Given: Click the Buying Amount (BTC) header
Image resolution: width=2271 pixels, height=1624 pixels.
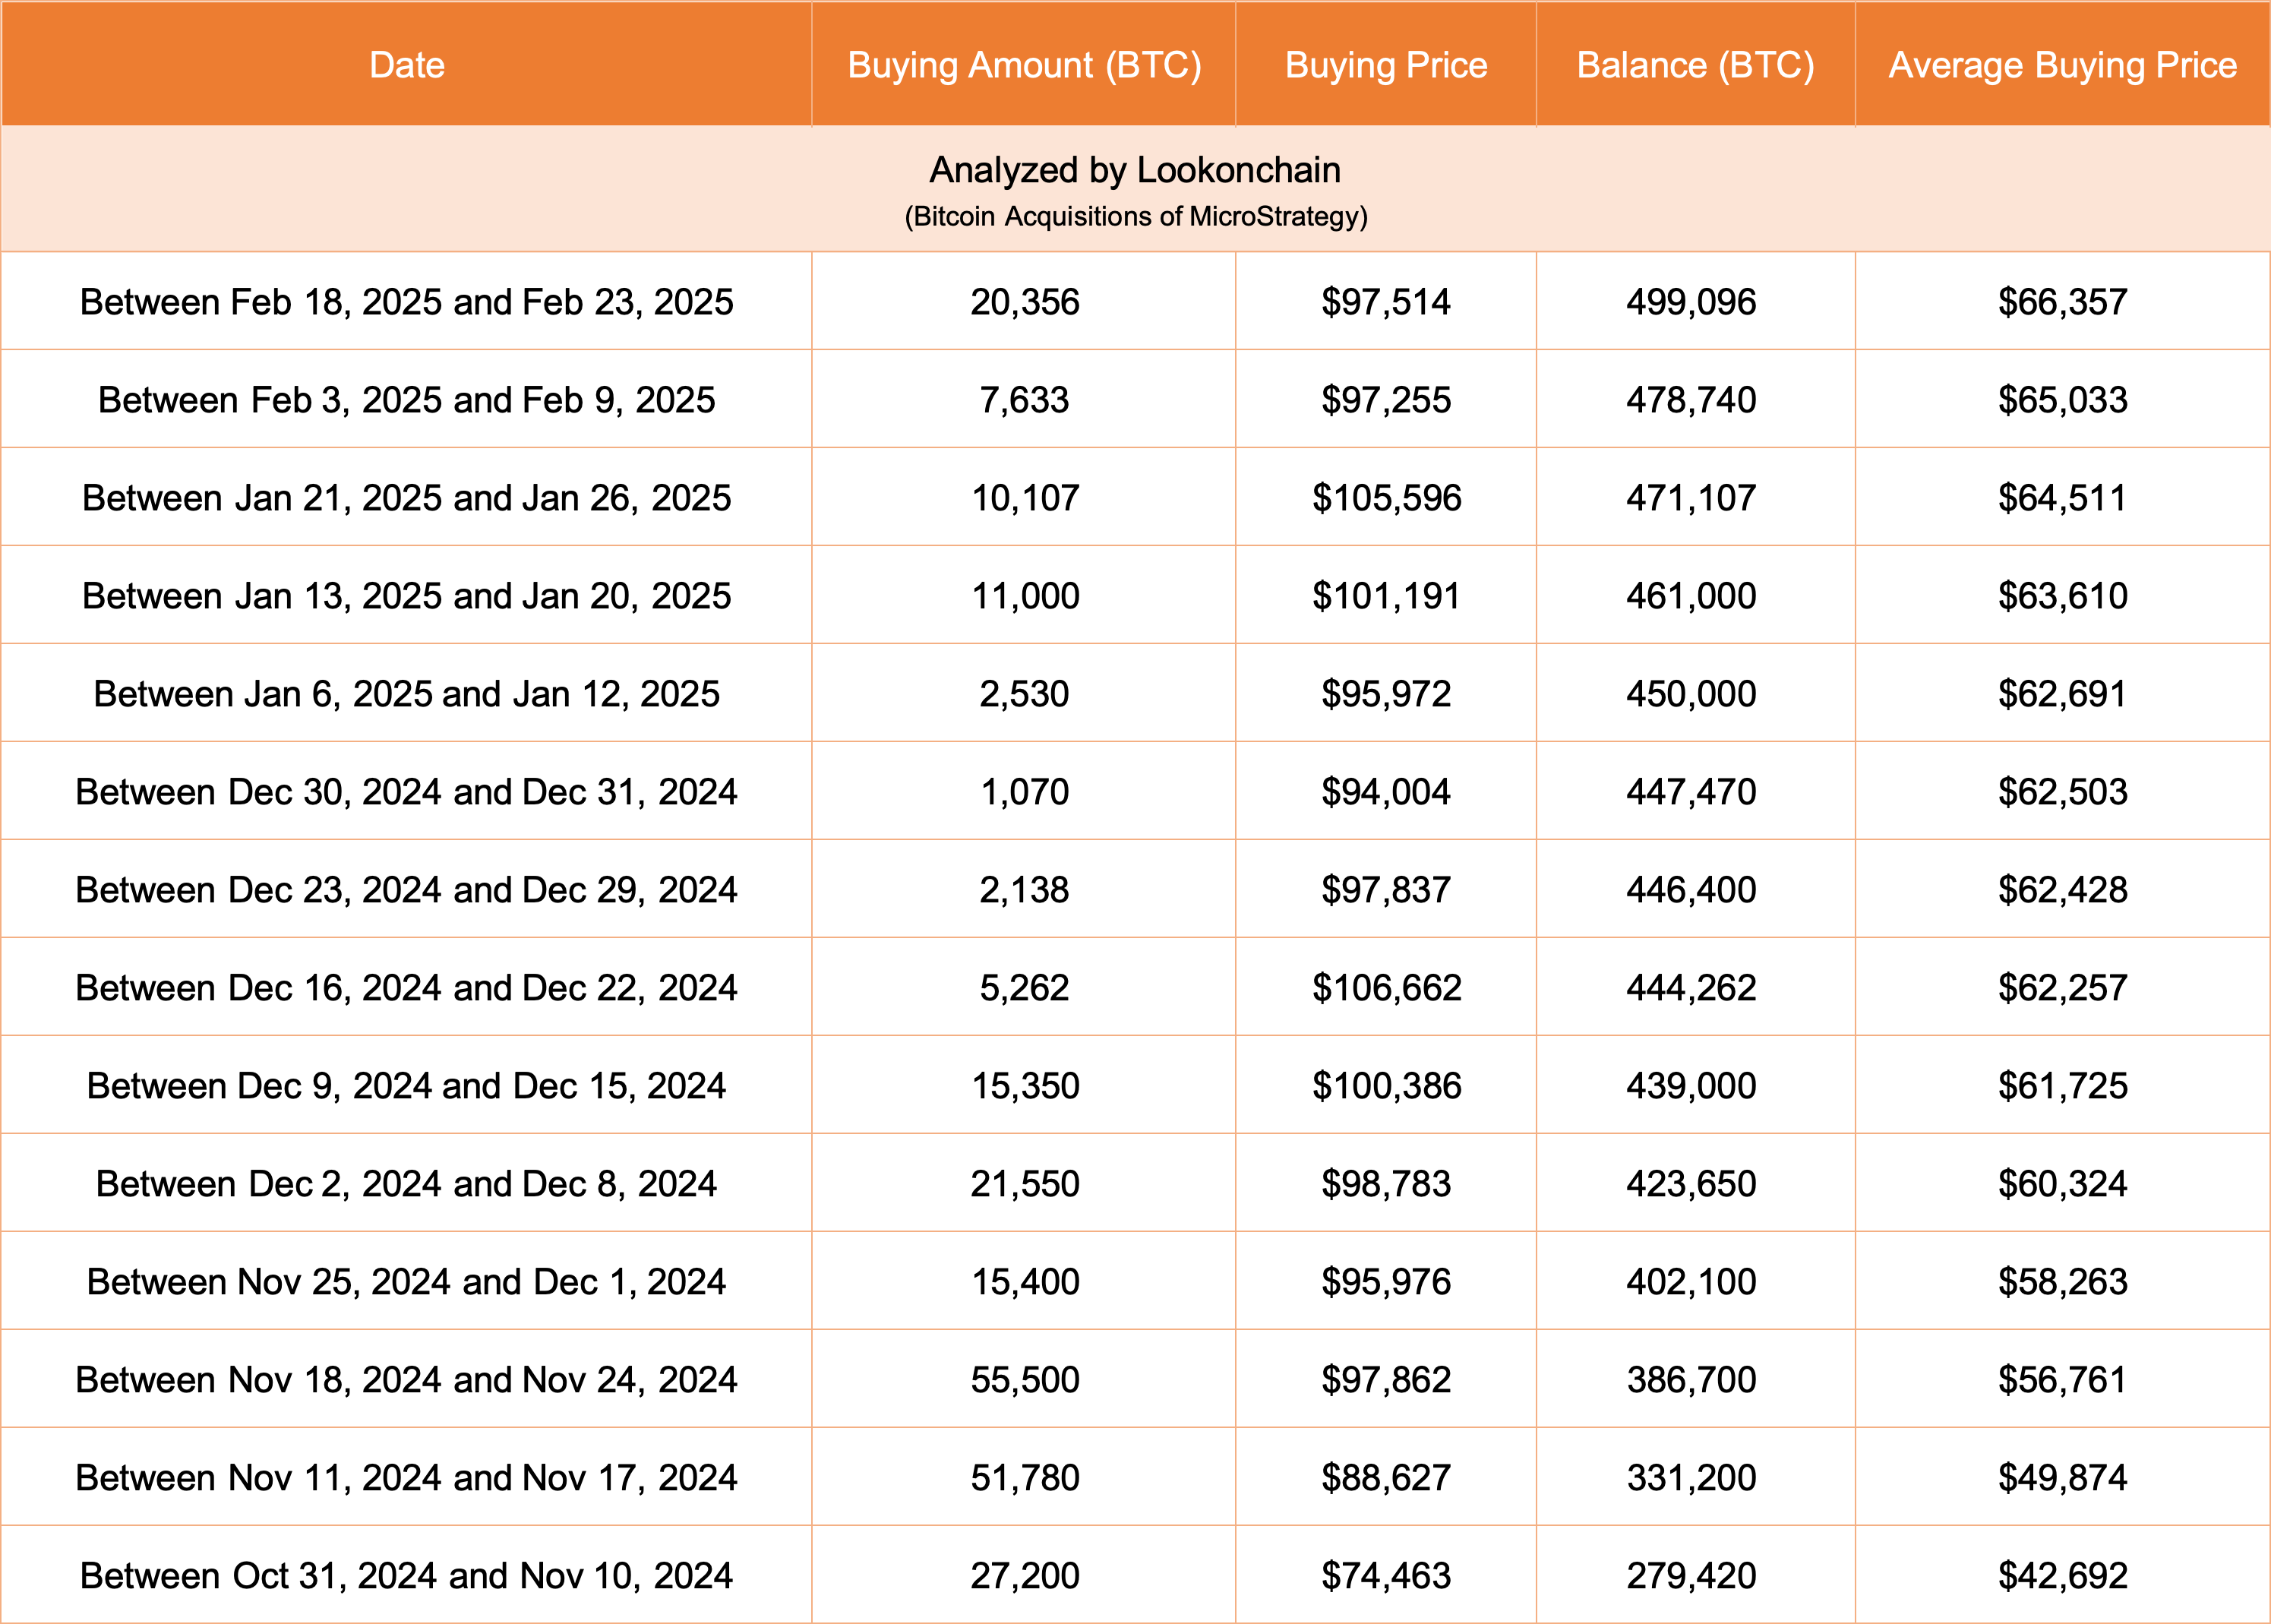Looking at the screenshot, I should 1024,65.
